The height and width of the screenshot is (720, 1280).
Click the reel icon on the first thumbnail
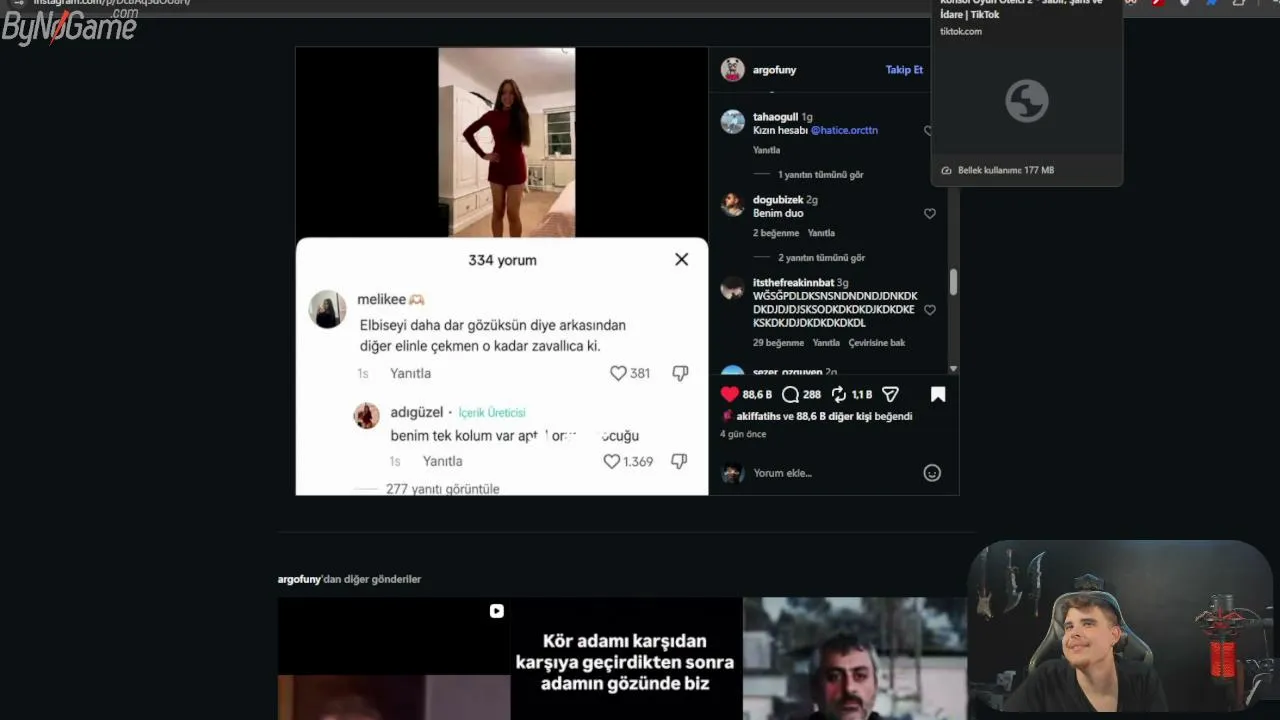pos(497,611)
